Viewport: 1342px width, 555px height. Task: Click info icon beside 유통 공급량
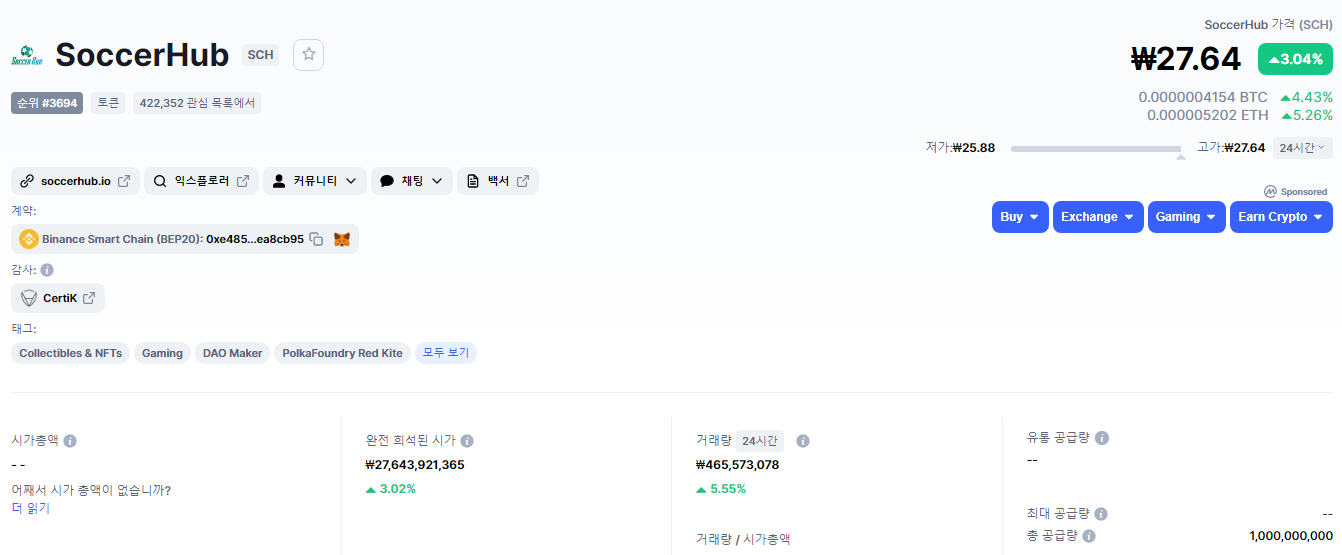1101,438
